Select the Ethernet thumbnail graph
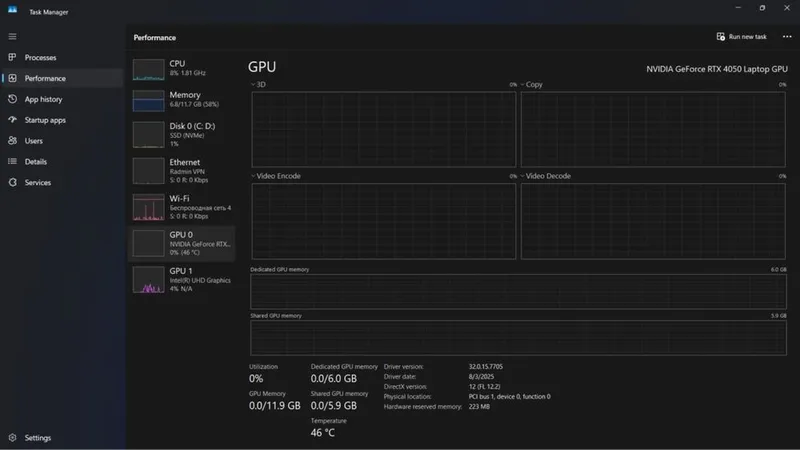This screenshot has height=450, width=800. point(148,171)
